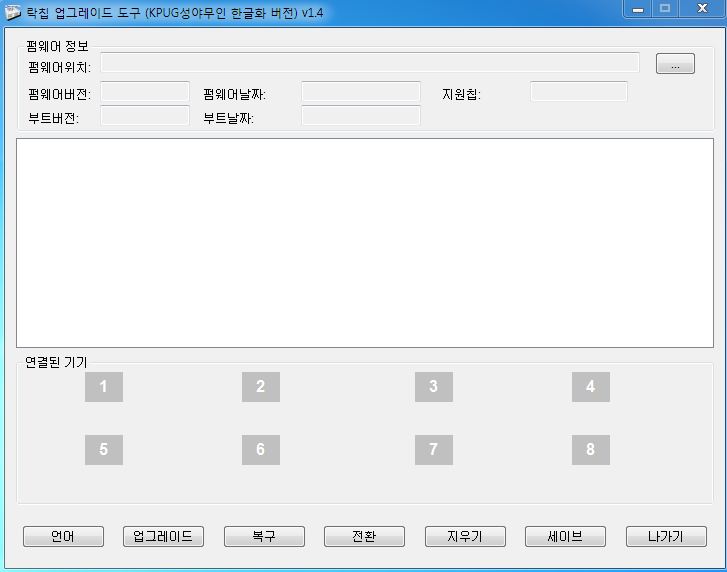Click inside the large white log area
Screen dimensions: 727x572
365,243
